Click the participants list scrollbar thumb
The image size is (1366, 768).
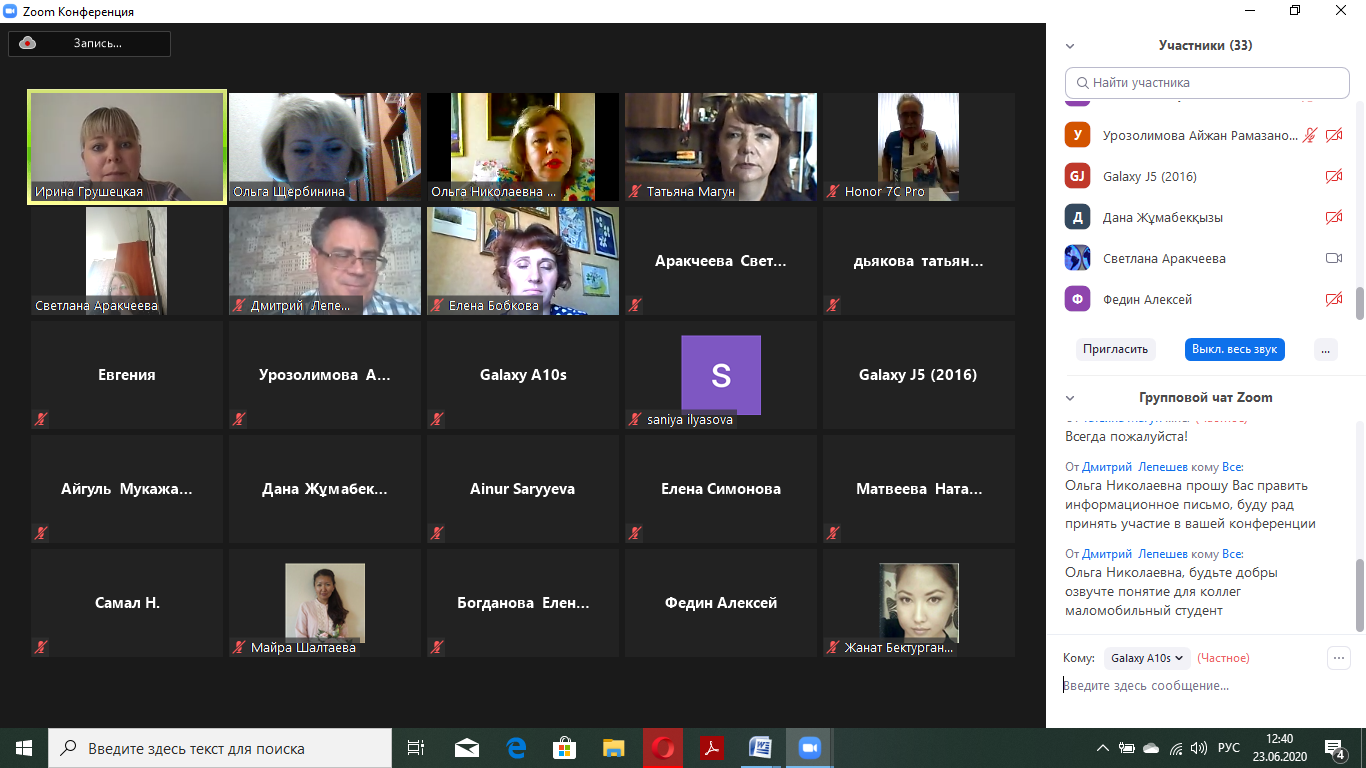pos(1359,304)
